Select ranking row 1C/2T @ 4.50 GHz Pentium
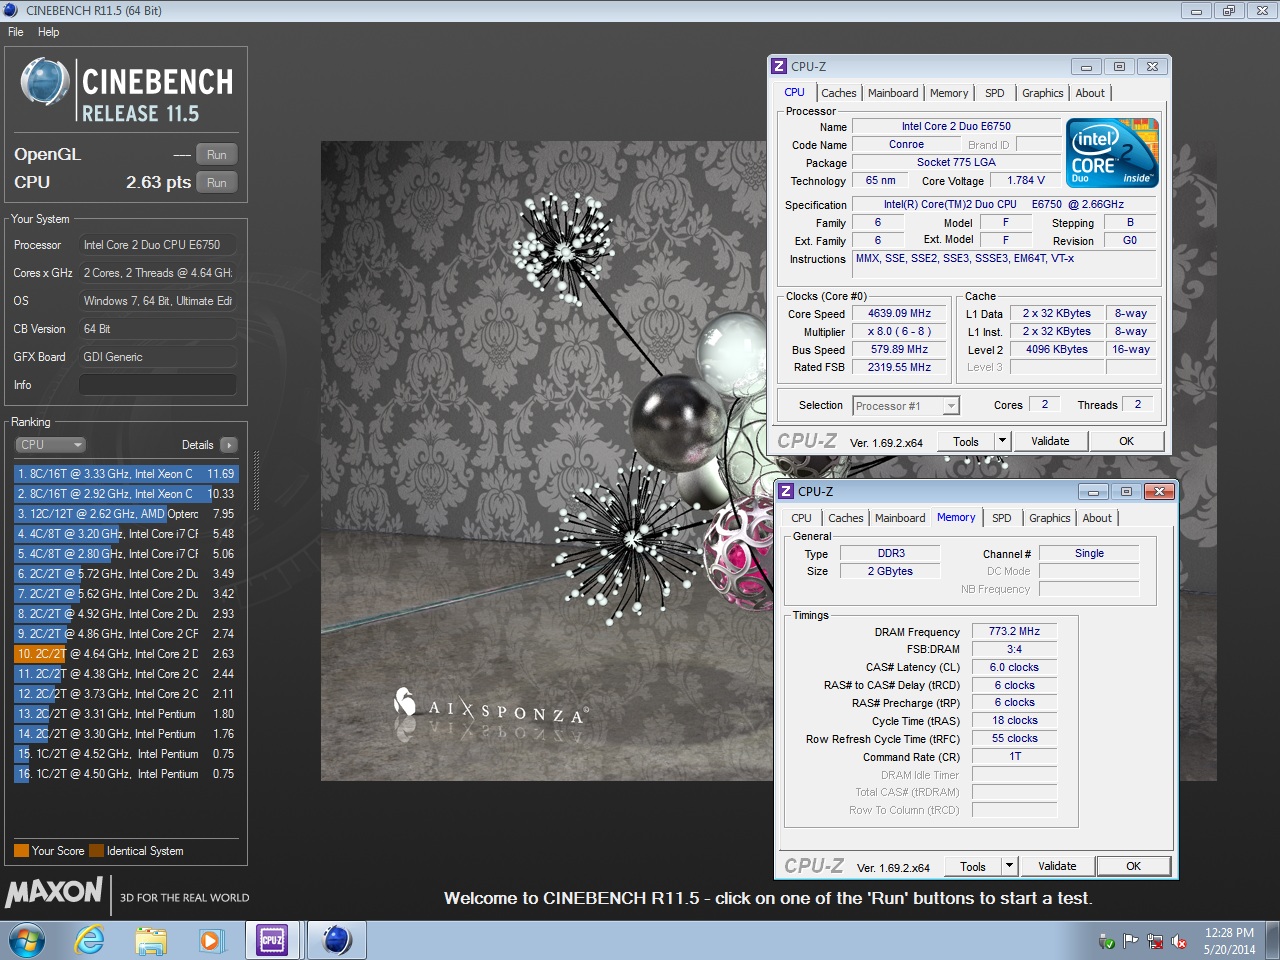 point(126,774)
